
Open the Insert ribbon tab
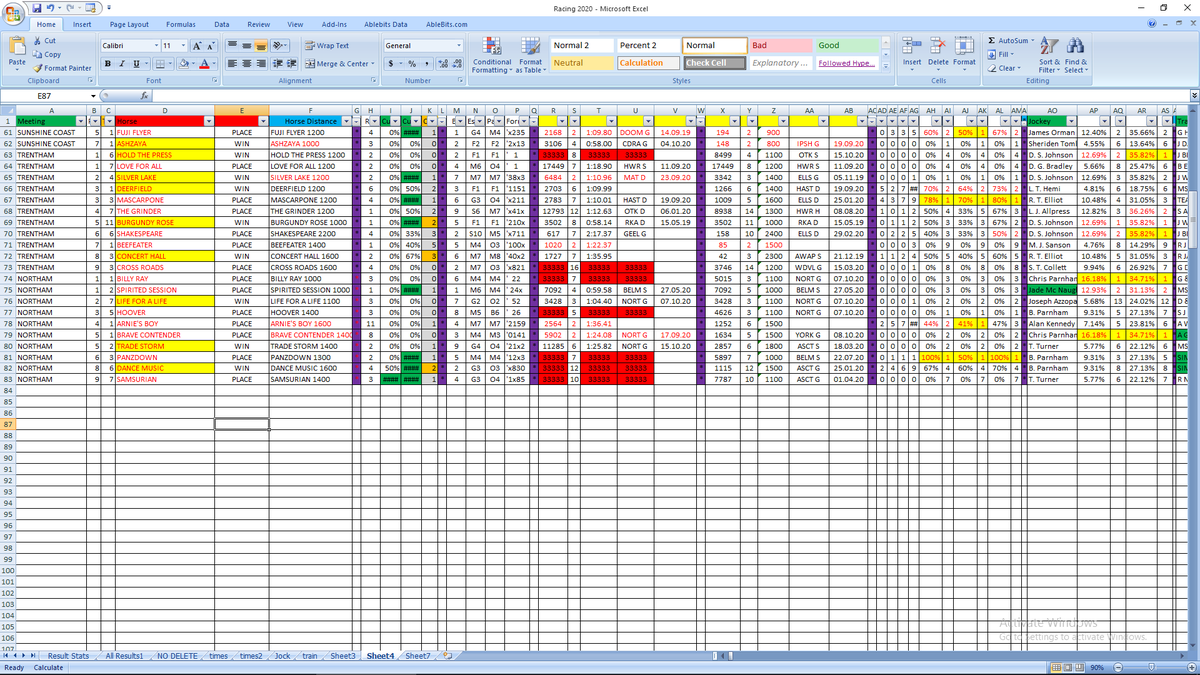point(82,23)
